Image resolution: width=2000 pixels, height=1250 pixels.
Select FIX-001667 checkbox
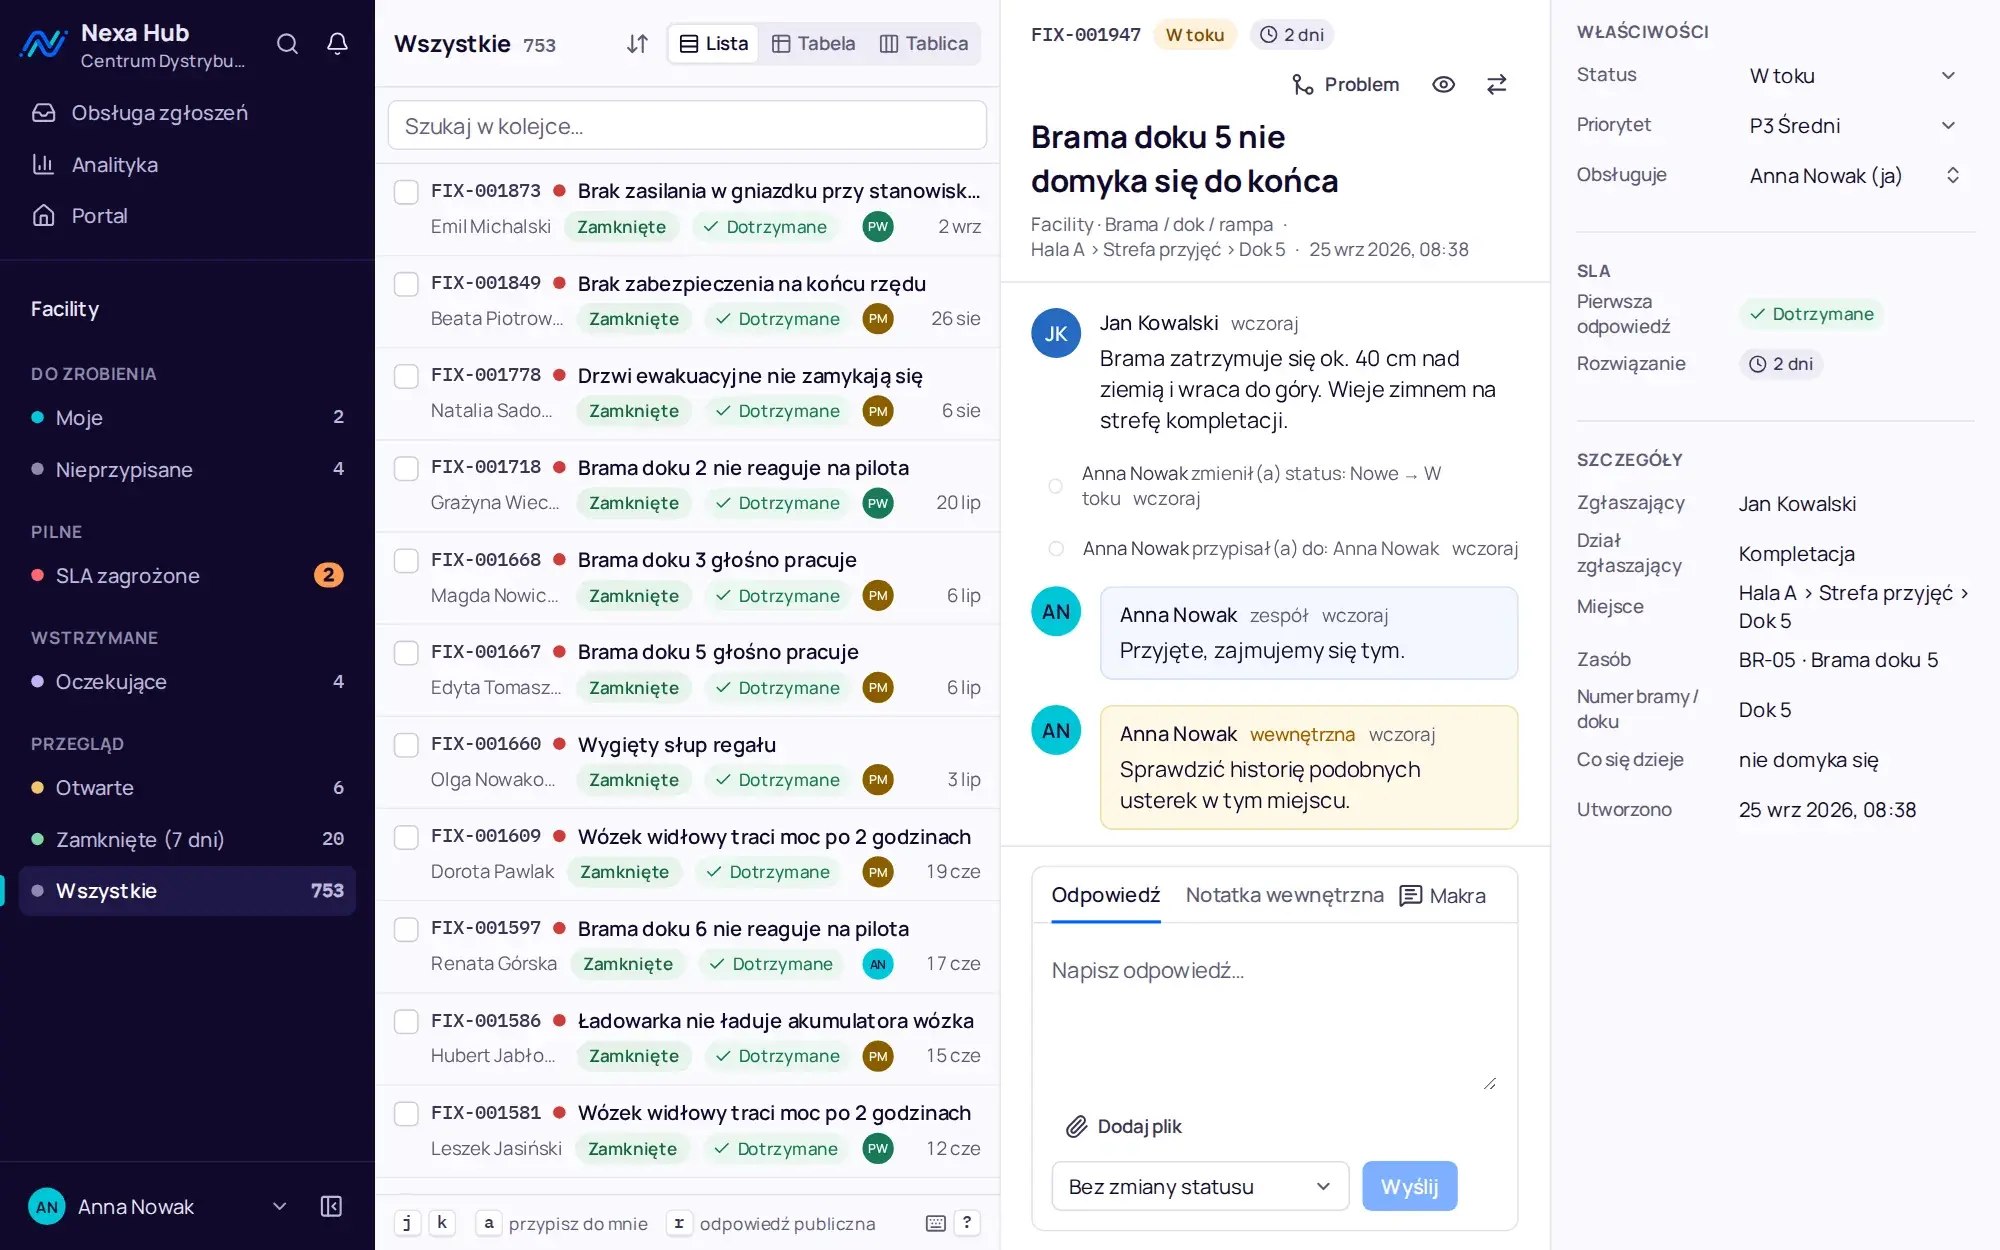click(406, 653)
